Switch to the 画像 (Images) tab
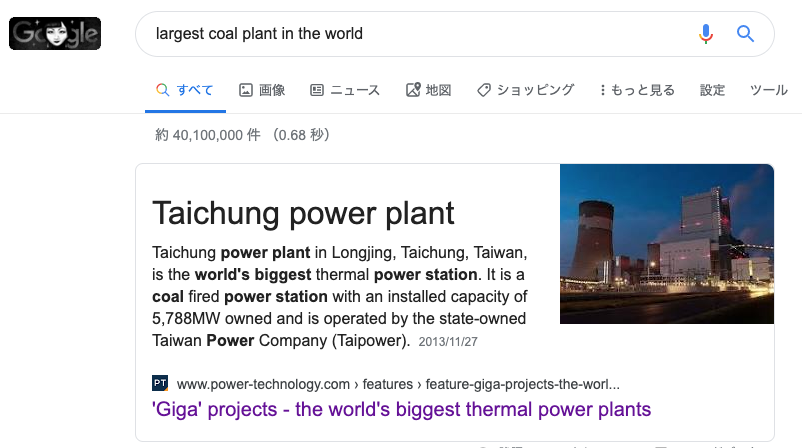Screen dimensions: 802x448 click(x=262, y=90)
